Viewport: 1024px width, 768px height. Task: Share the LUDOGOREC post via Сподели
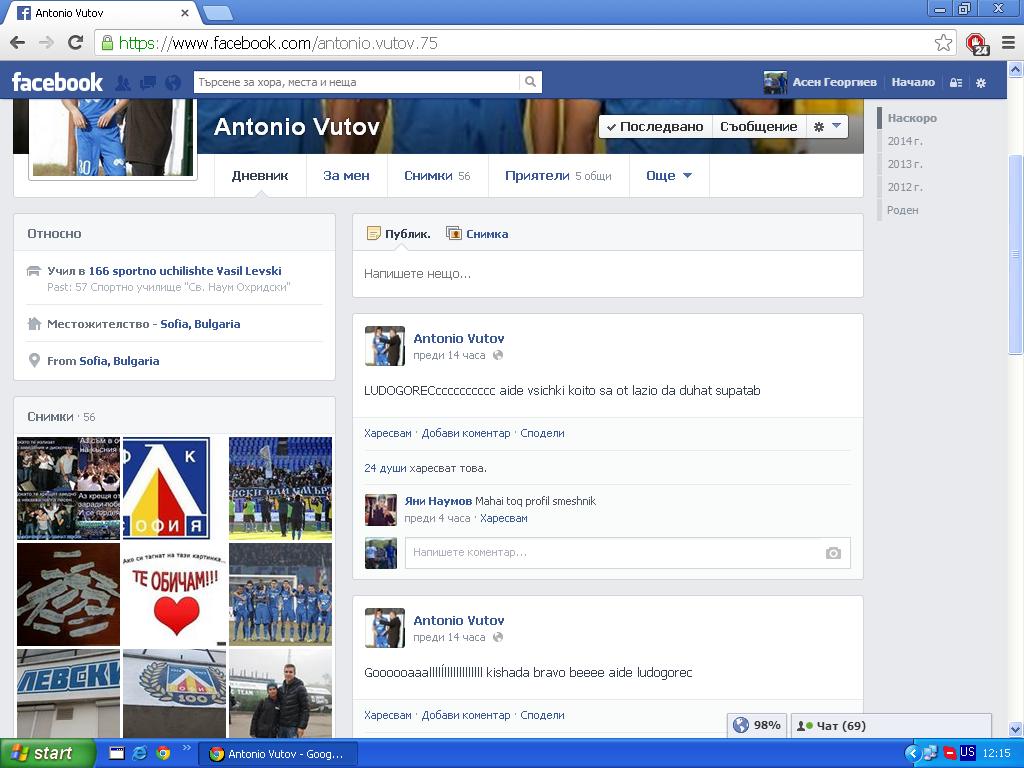point(542,434)
